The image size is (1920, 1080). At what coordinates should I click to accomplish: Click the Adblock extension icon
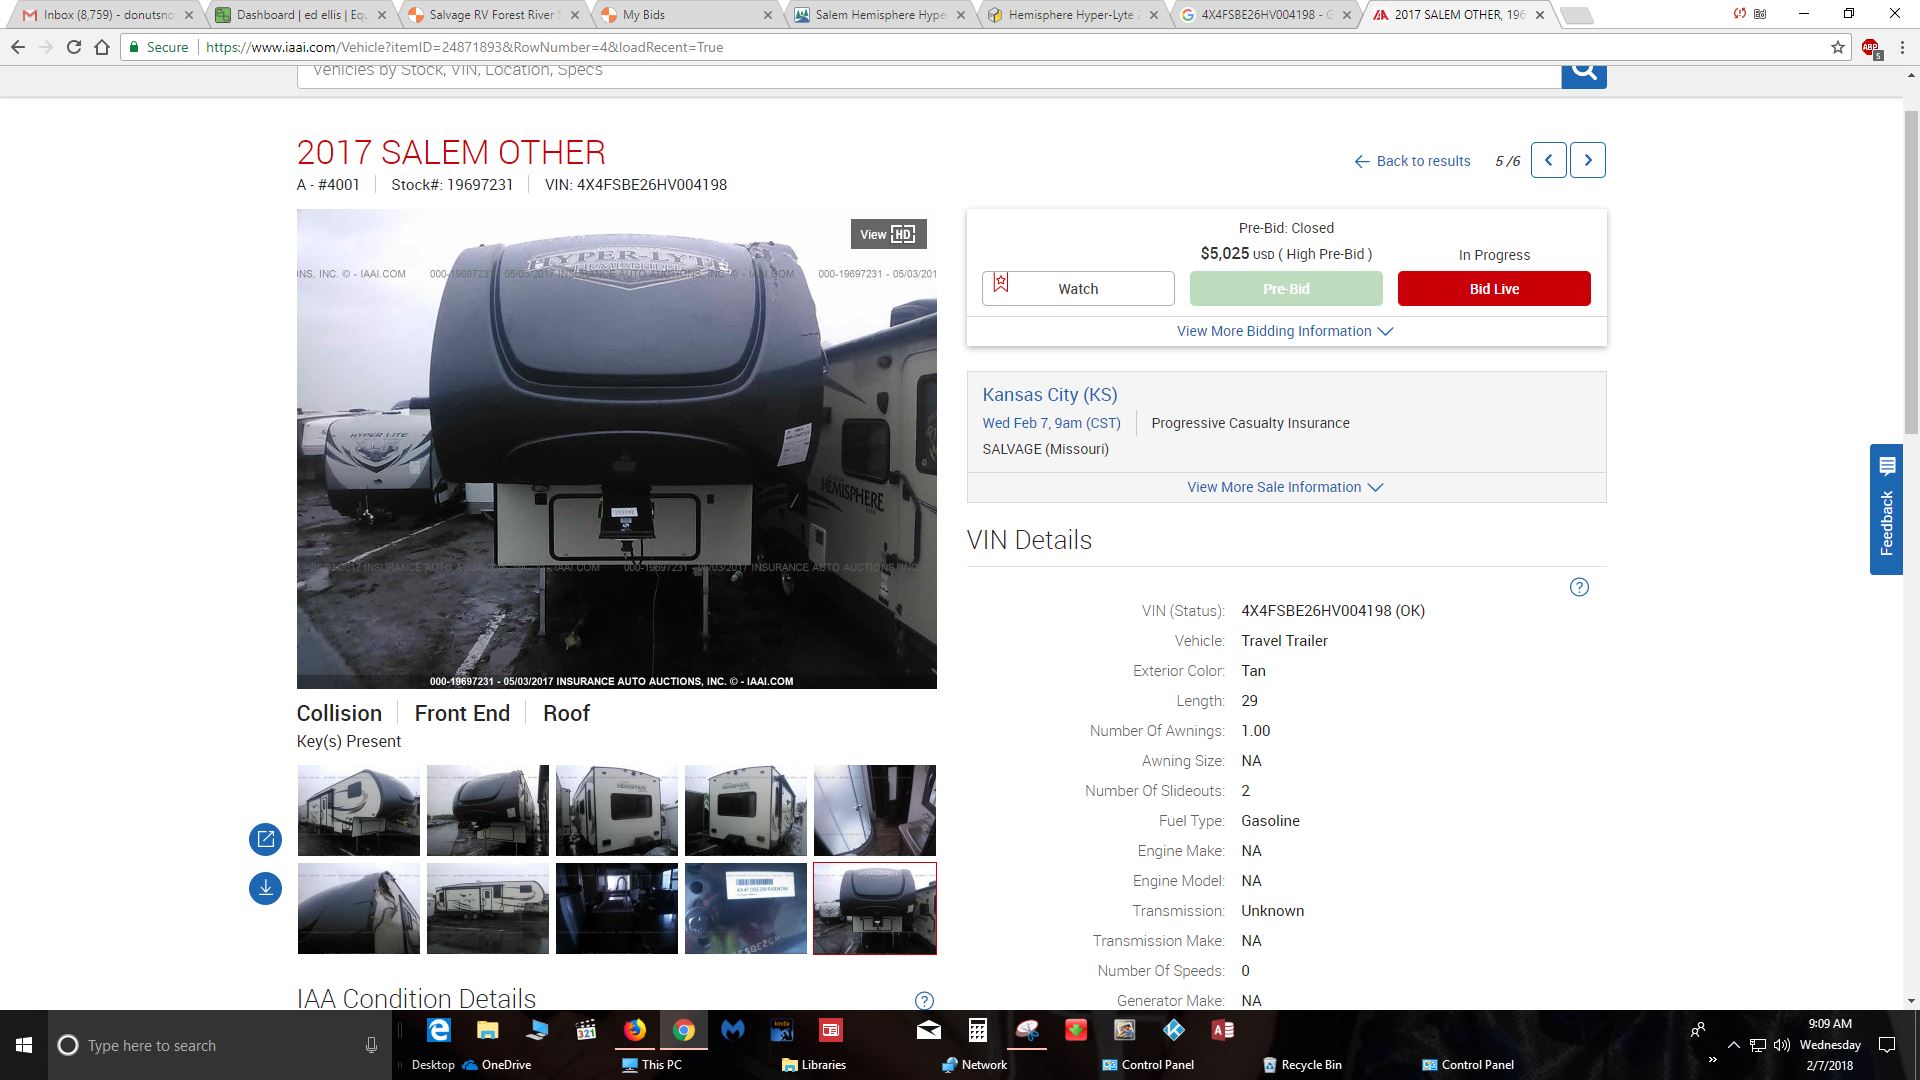(x=1870, y=48)
